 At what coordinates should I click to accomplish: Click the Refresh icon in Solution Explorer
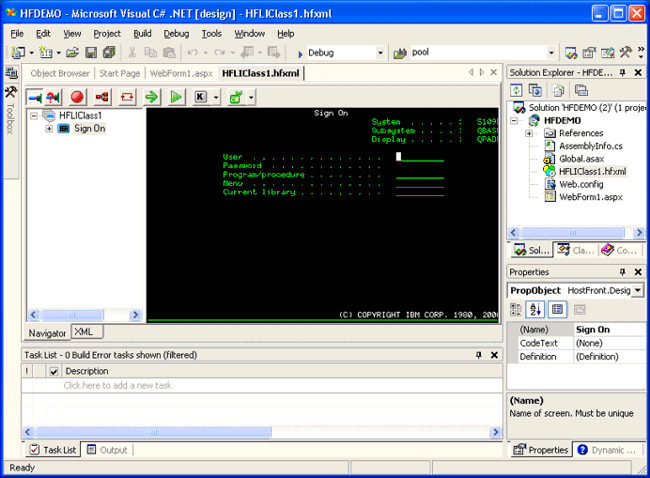pyautogui.click(x=517, y=90)
